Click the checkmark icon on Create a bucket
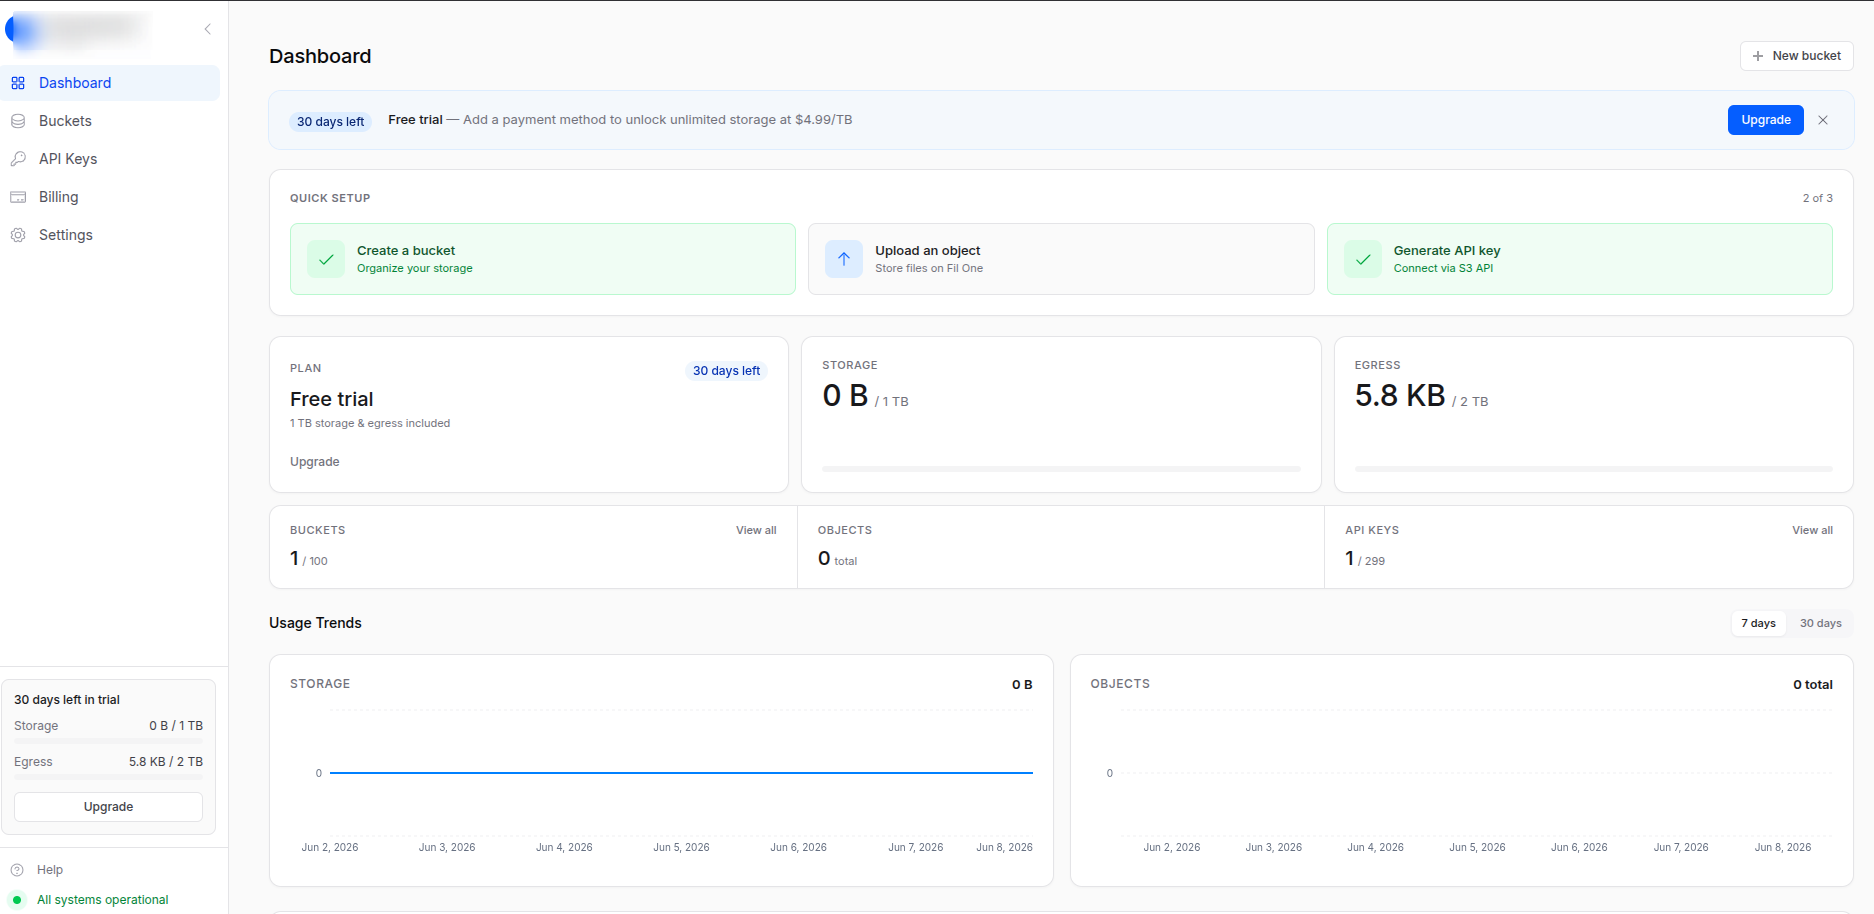This screenshot has width=1874, height=914. (x=326, y=259)
